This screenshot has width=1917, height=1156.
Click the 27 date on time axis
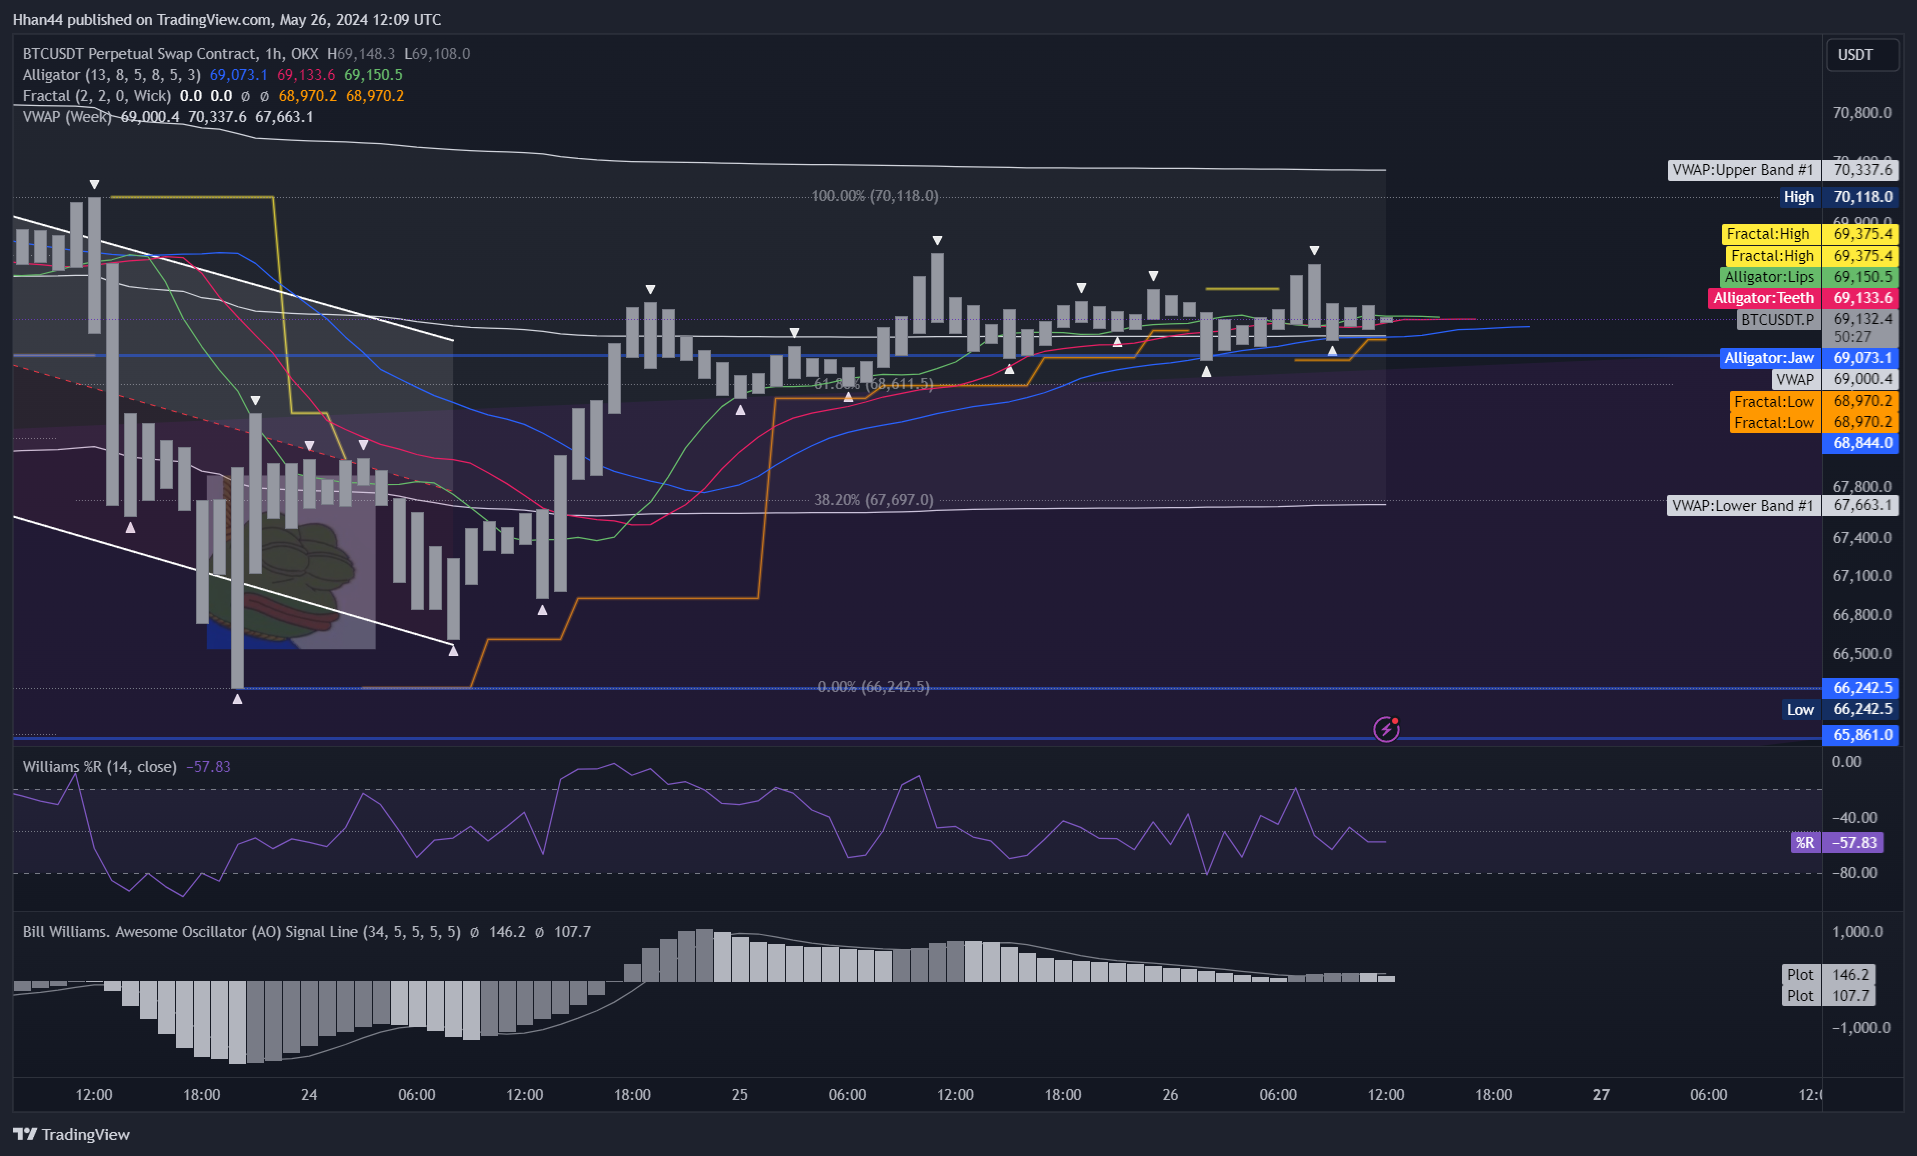(1601, 1095)
